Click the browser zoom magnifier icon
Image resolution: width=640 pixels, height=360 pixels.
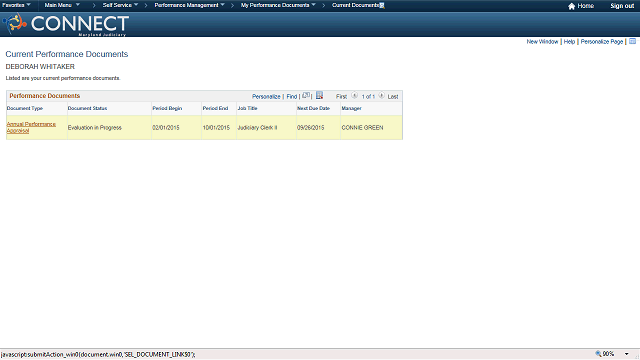(598, 354)
